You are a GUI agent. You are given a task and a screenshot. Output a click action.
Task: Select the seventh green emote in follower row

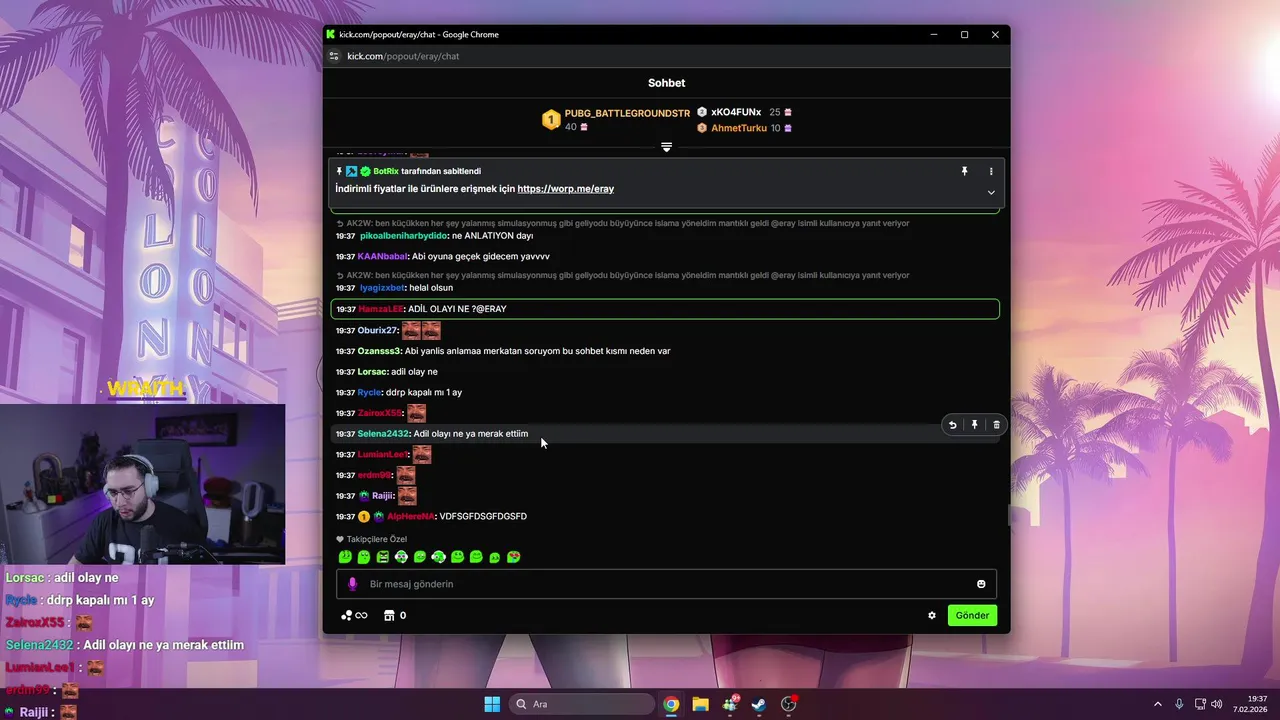[457, 557]
